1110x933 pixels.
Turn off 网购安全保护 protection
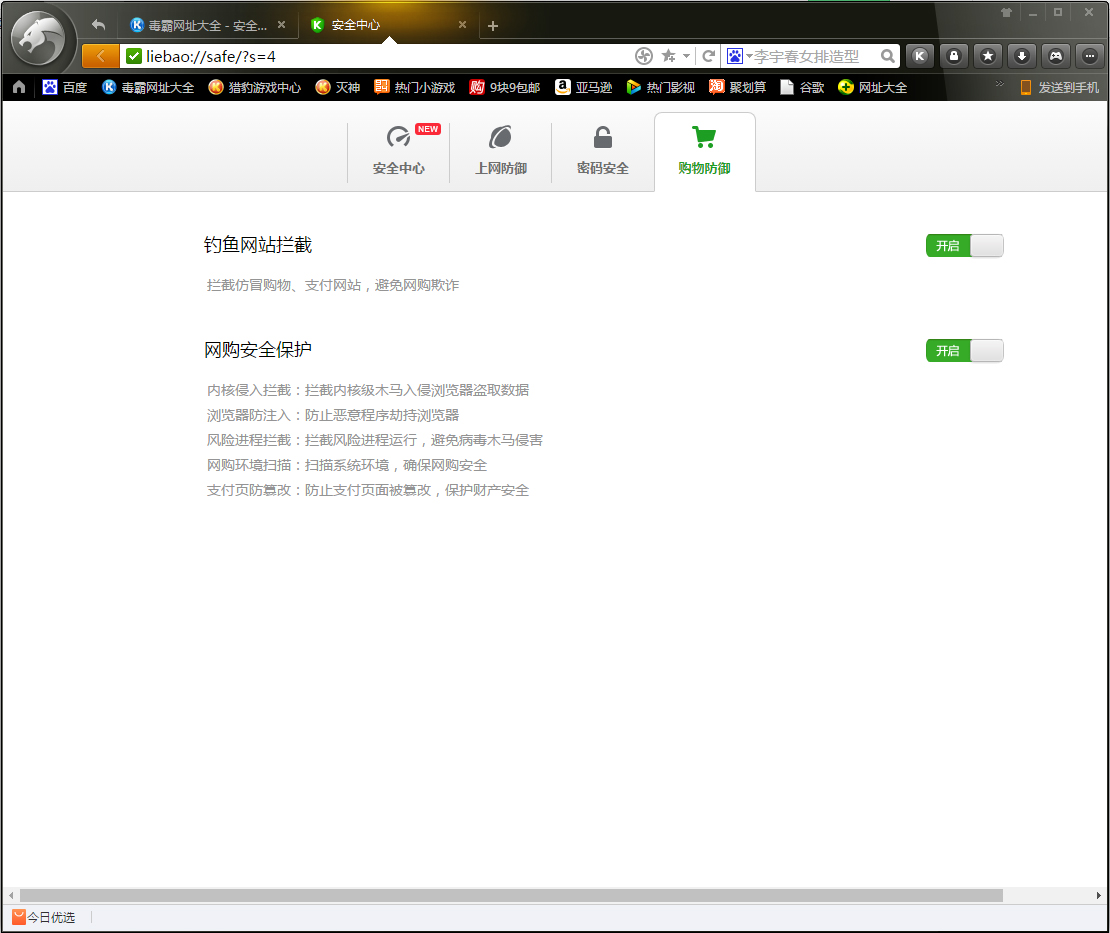963,350
